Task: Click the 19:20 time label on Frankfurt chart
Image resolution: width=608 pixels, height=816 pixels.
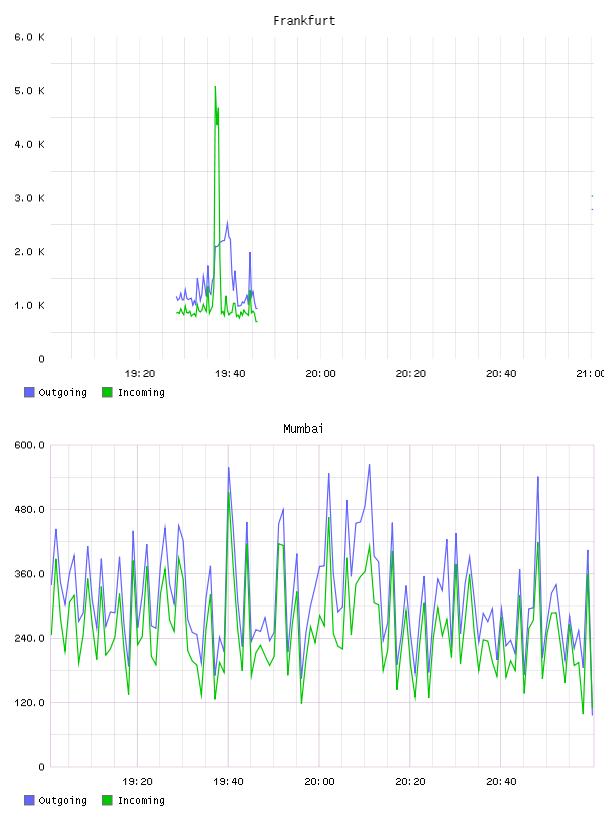Action: (140, 374)
